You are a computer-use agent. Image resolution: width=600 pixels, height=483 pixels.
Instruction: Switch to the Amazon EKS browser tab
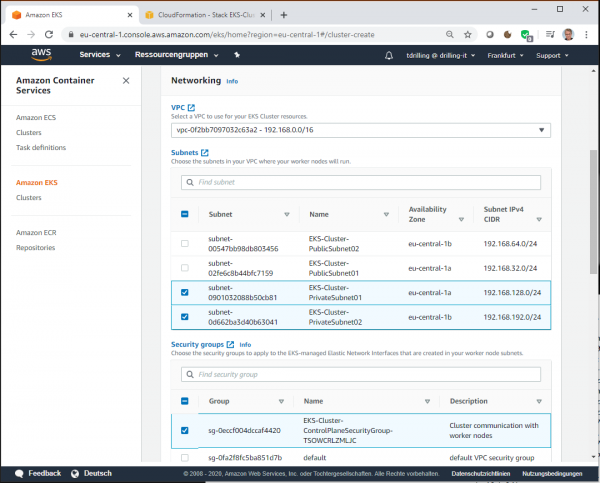click(72, 15)
